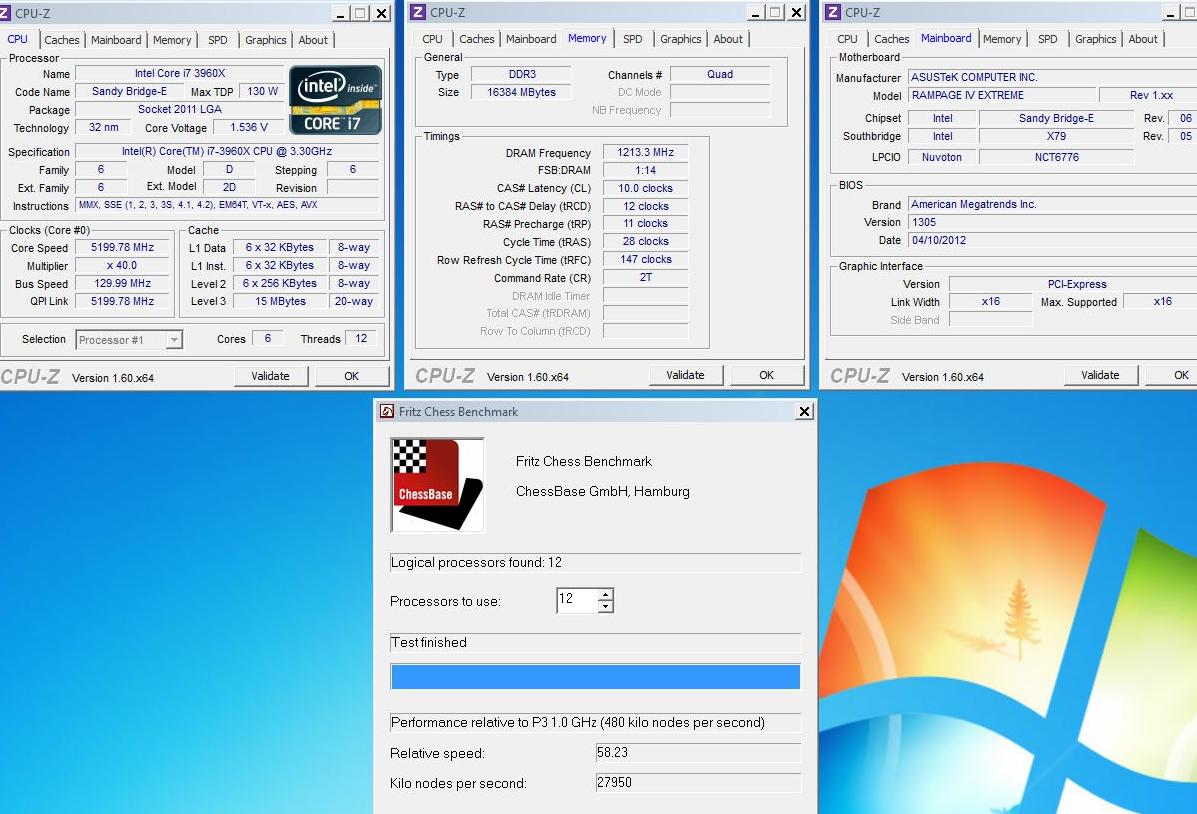Click the ChessBase logo image
Screen dimensions: 1197x814
437,485
